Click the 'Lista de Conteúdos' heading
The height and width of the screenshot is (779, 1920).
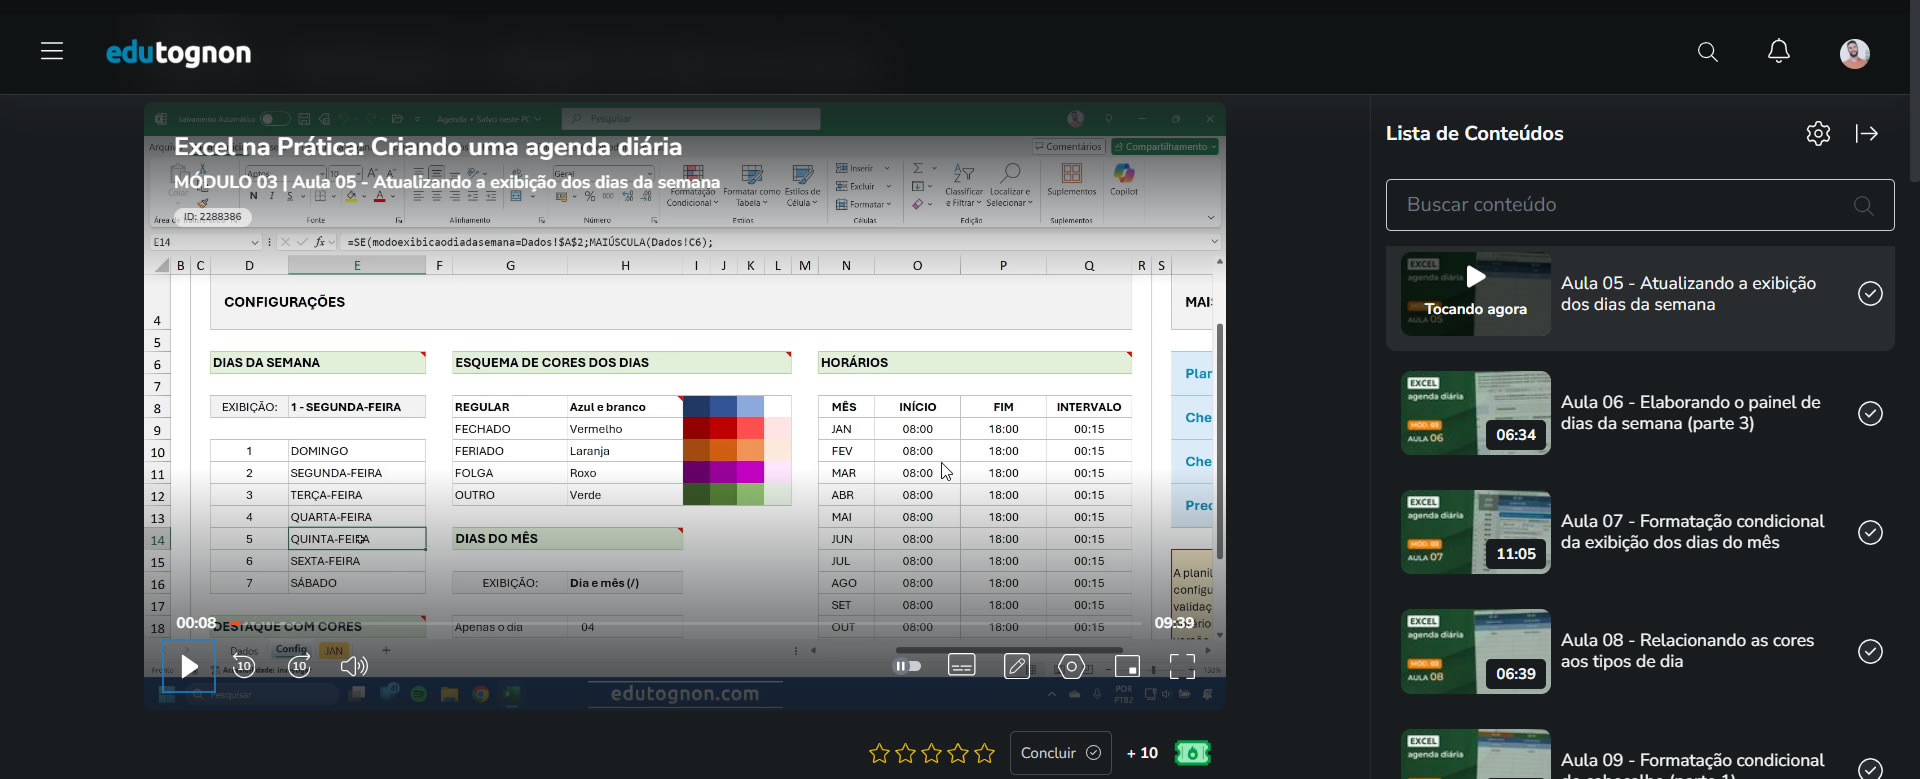tap(1474, 133)
